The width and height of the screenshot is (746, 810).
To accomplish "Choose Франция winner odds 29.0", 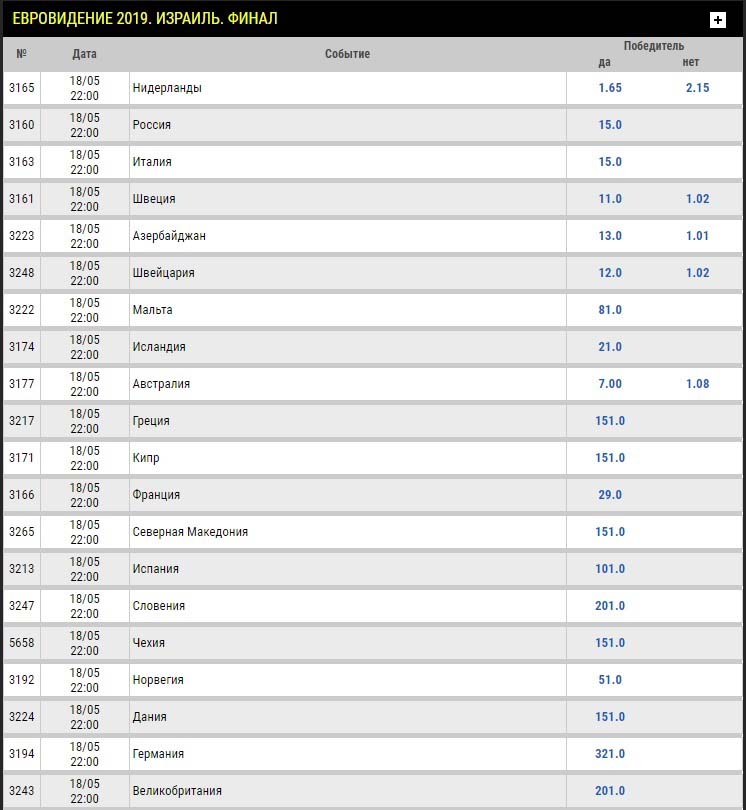I will pyautogui.click(x=610, y=495).
